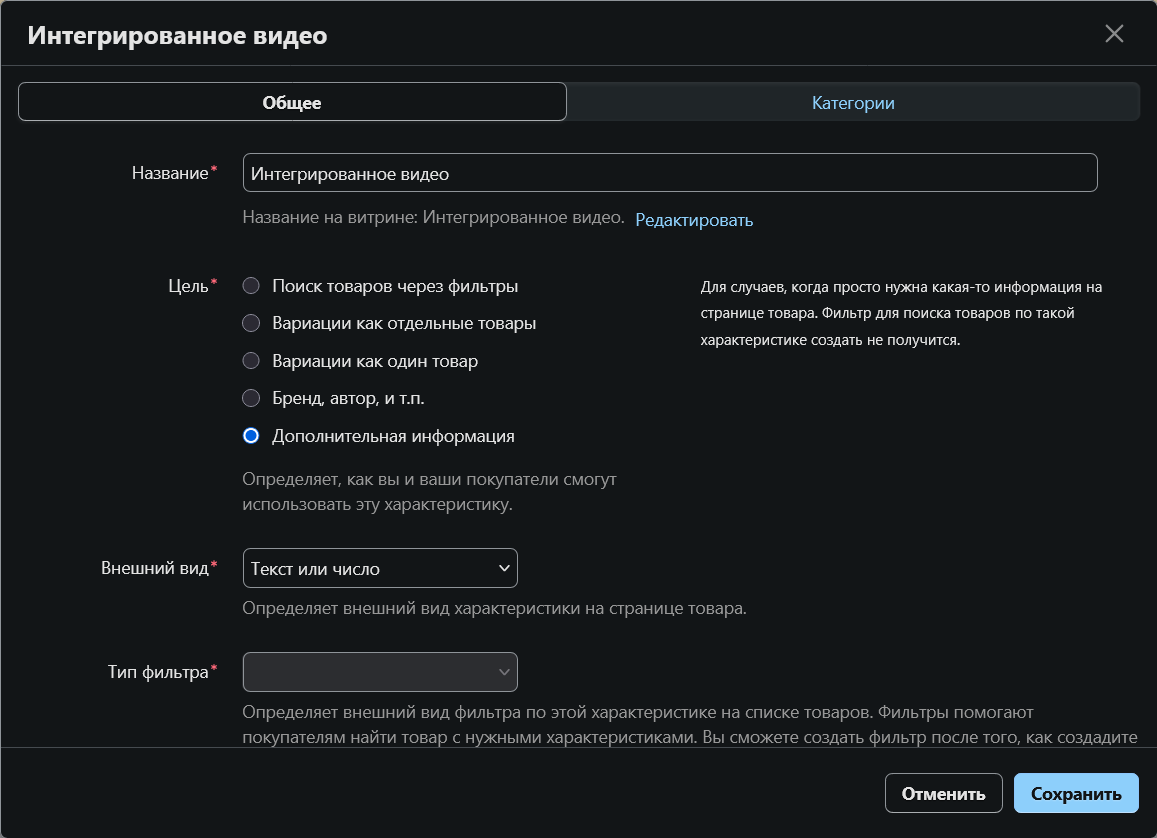Click the dialog title Интегрированное видео
The height and width of the screenshot is (838, 1157).
177,36
